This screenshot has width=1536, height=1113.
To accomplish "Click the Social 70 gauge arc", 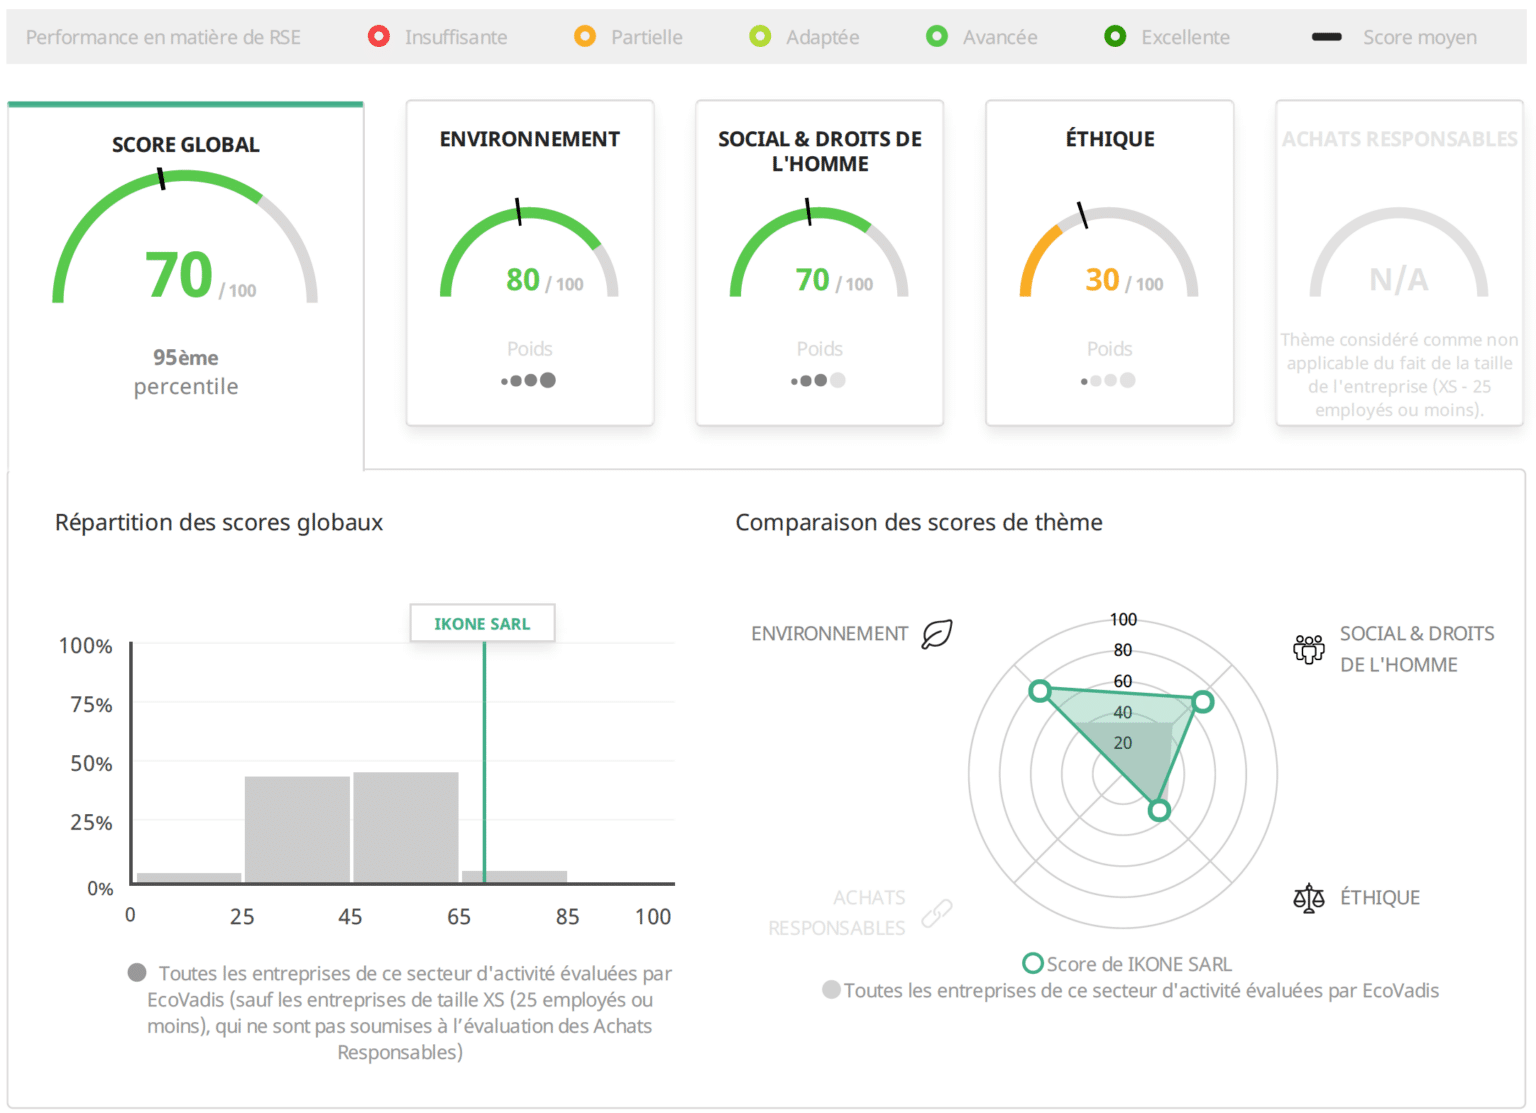I will (819, 251).
